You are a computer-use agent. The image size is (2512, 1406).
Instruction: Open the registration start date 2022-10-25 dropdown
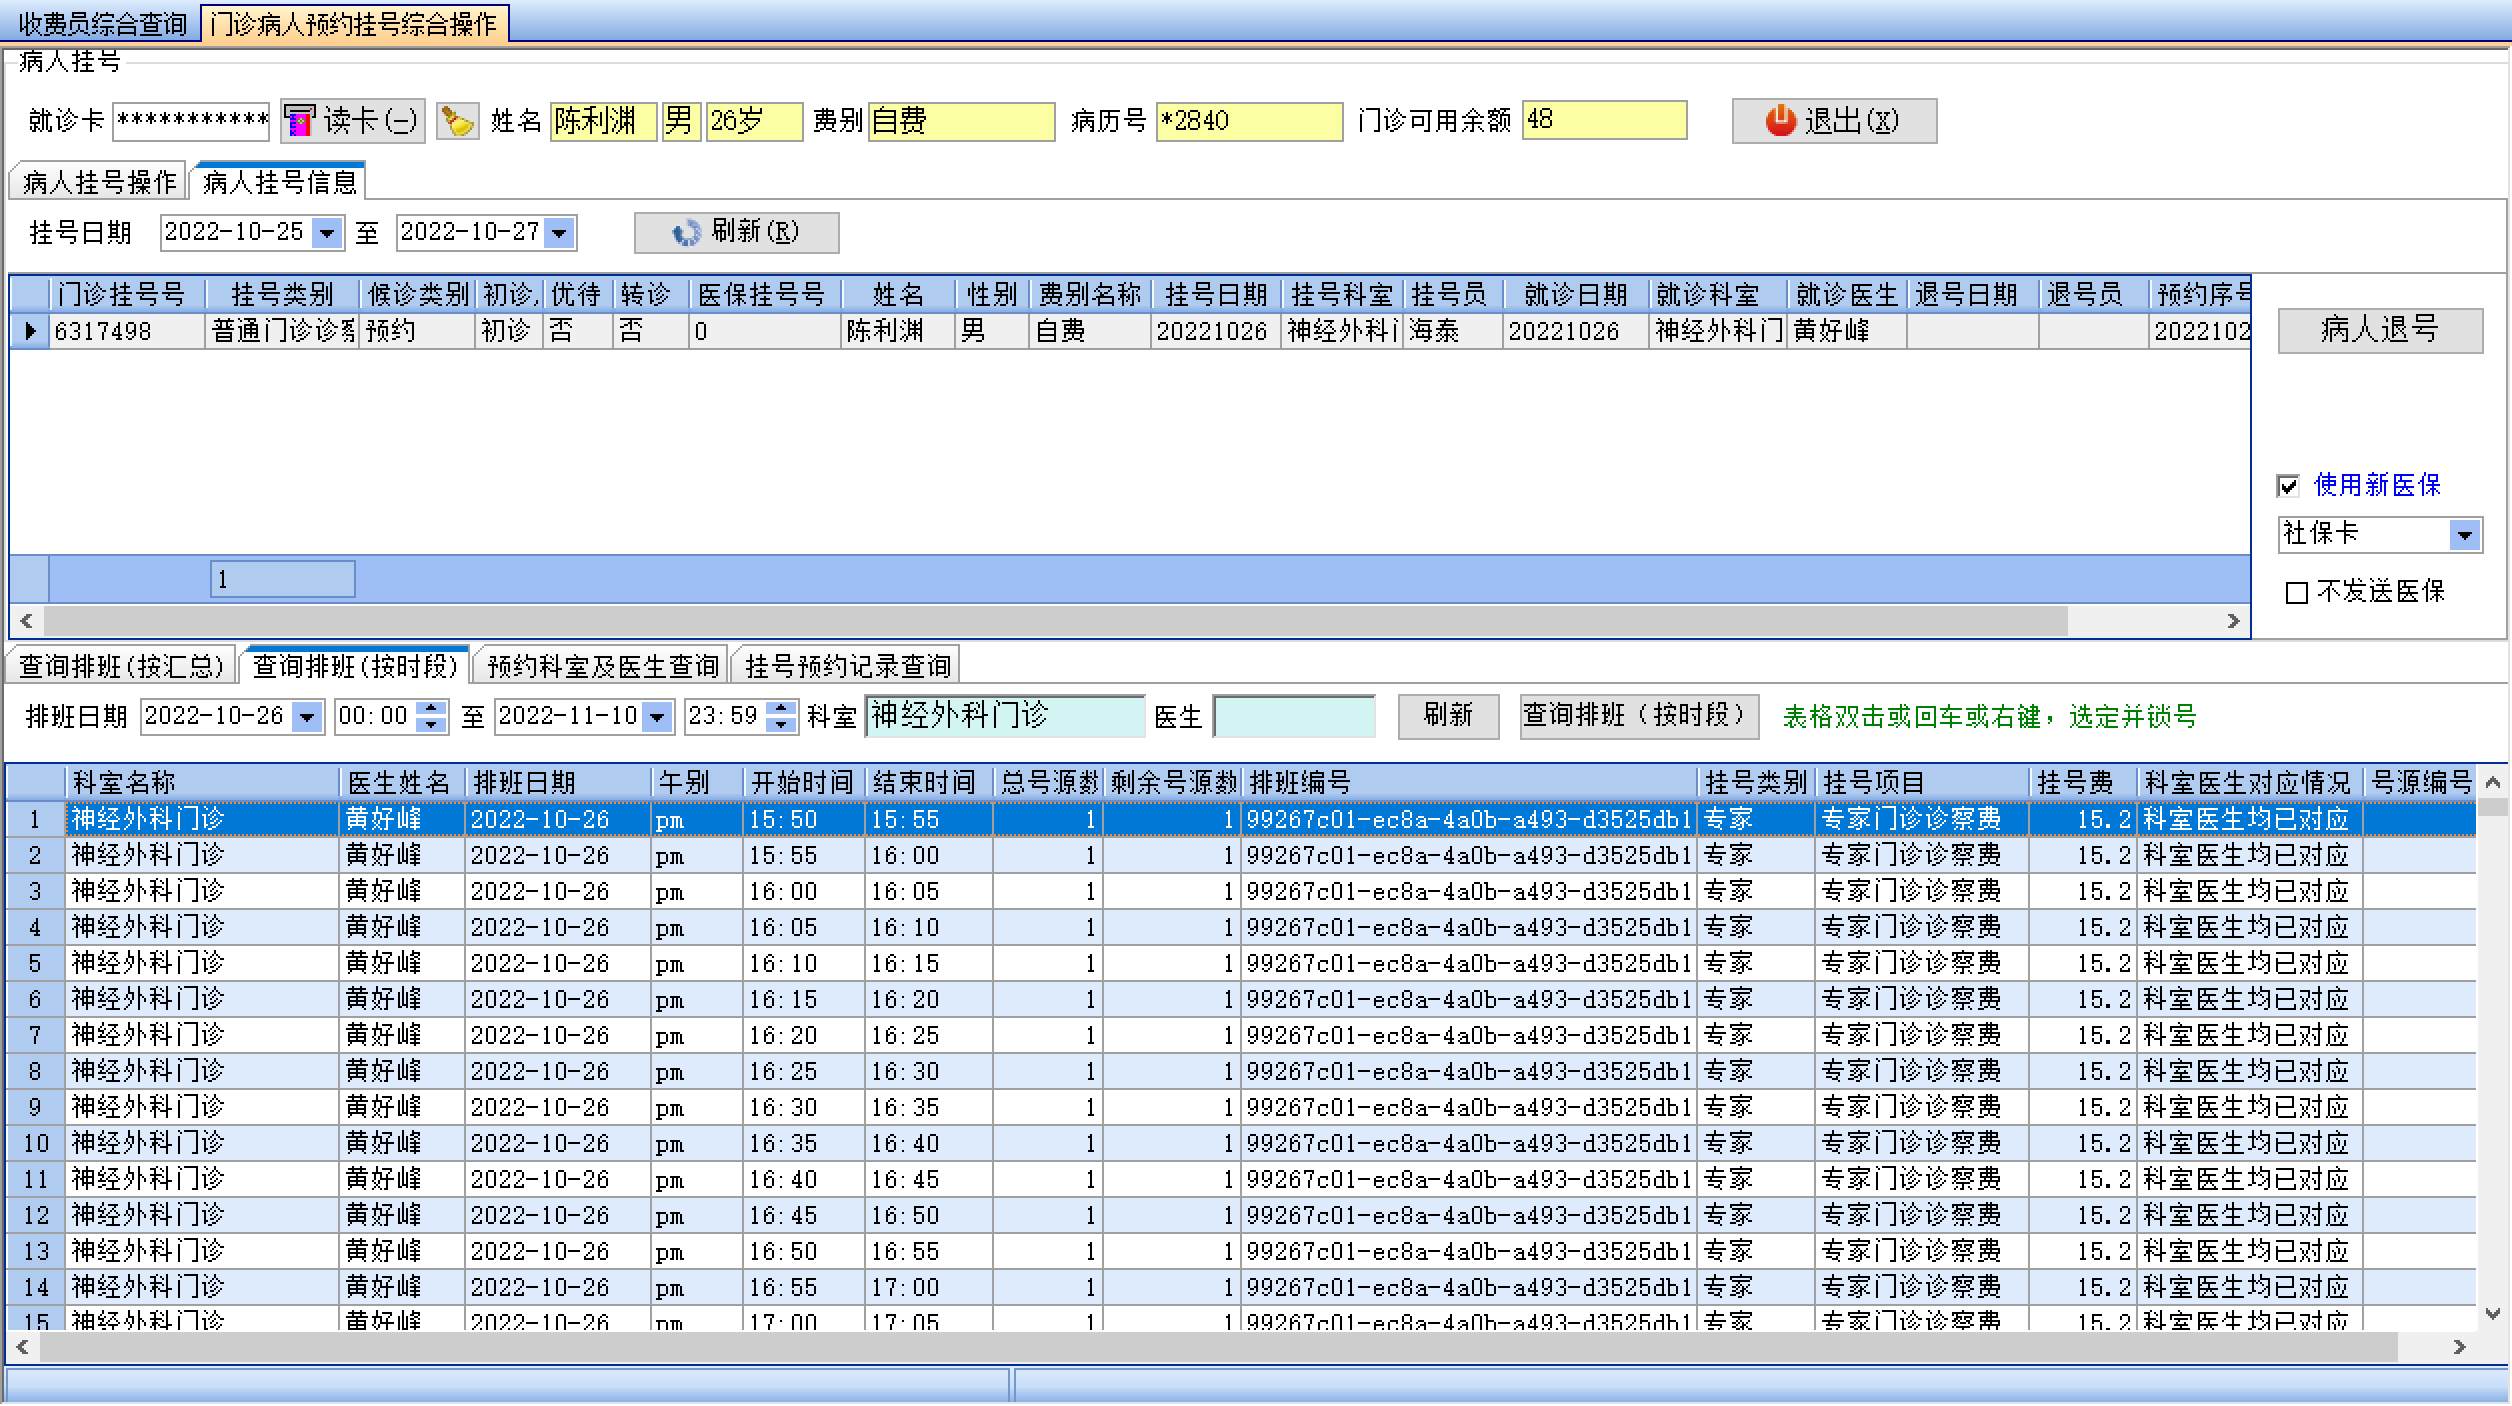point(327,233)
